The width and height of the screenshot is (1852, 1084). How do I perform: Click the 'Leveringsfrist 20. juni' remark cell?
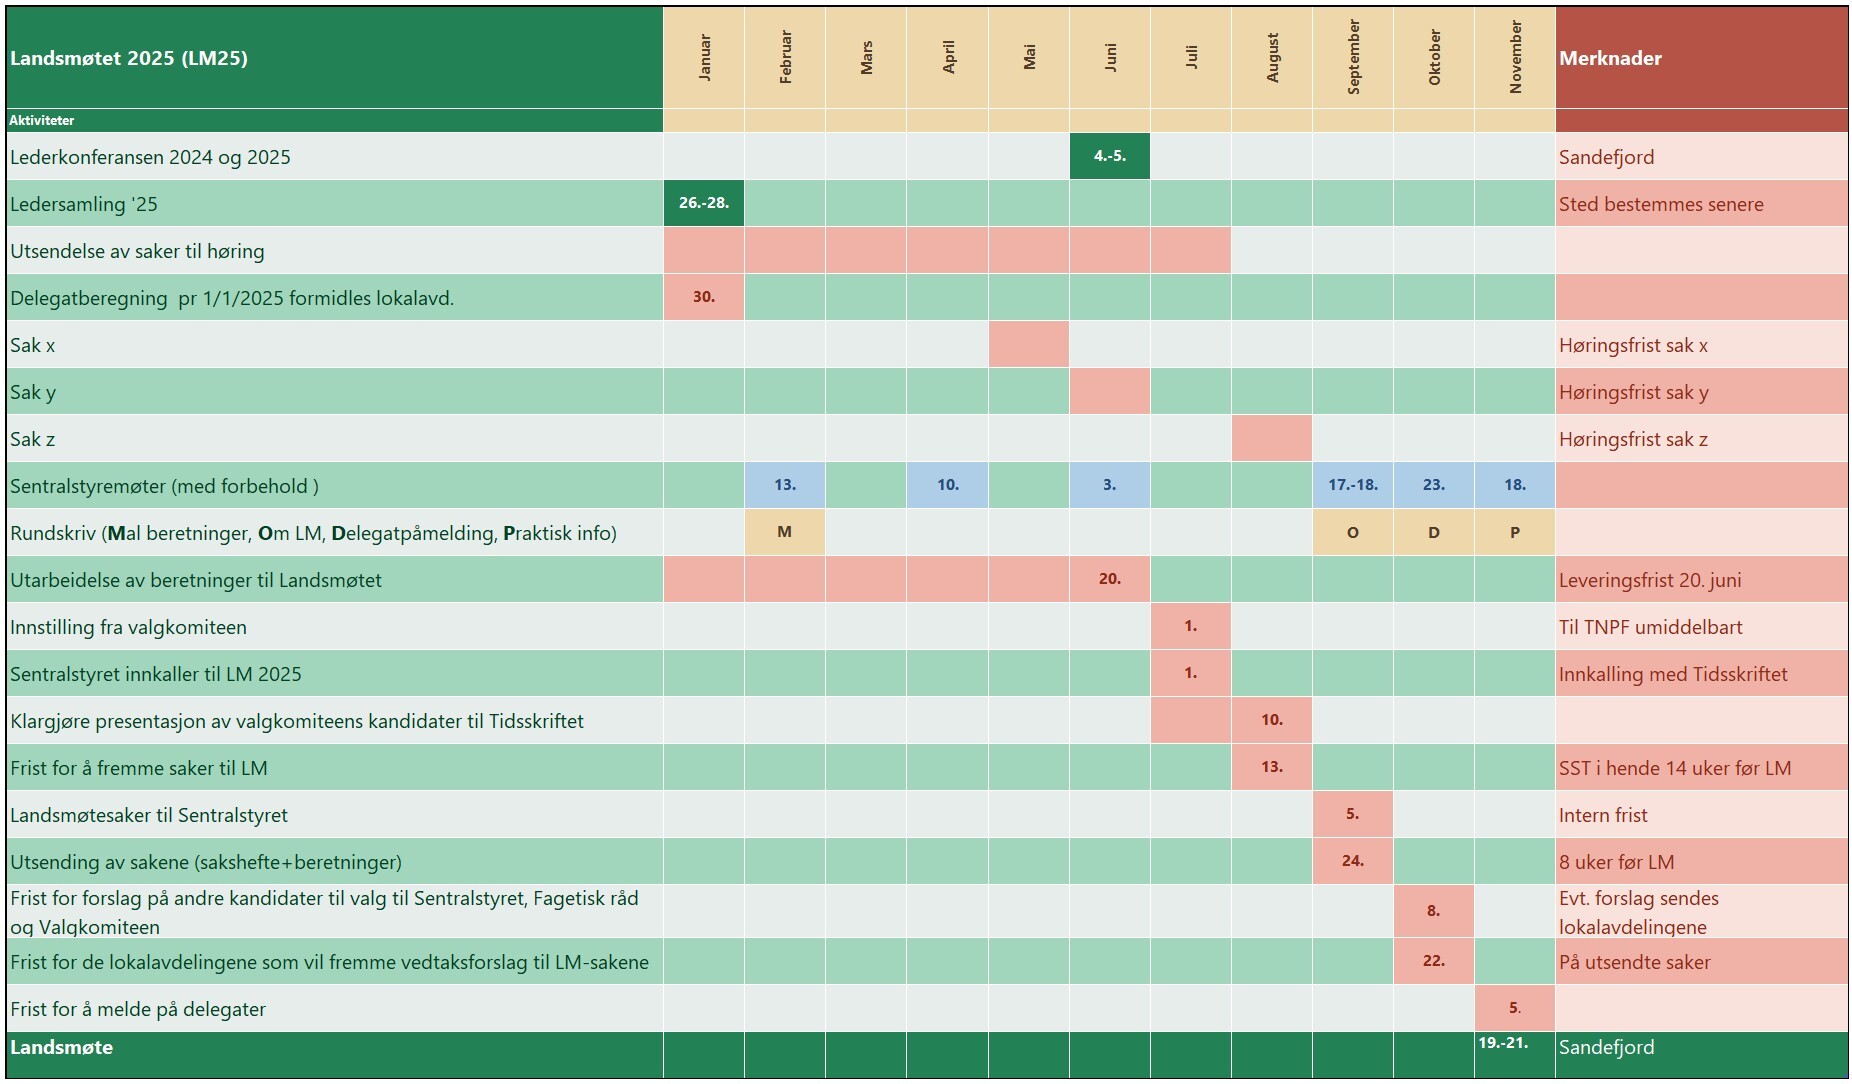point(1650,580)
